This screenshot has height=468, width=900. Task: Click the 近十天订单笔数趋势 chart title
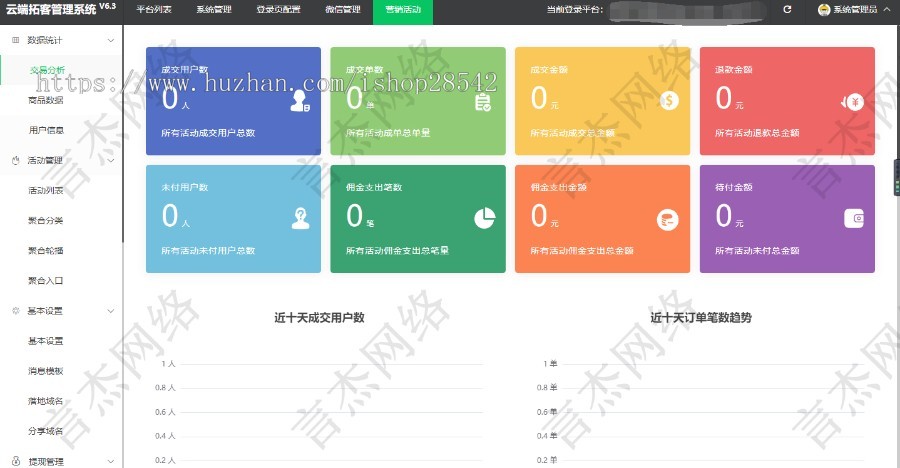(701, 318)
